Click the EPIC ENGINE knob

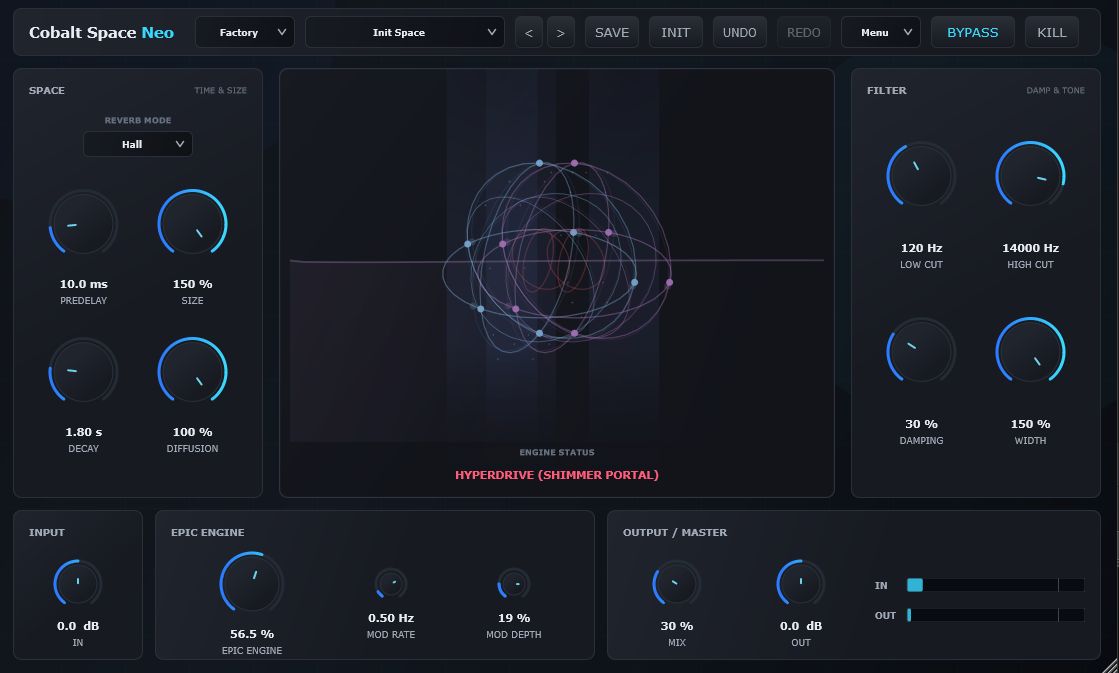pos(252,583)
